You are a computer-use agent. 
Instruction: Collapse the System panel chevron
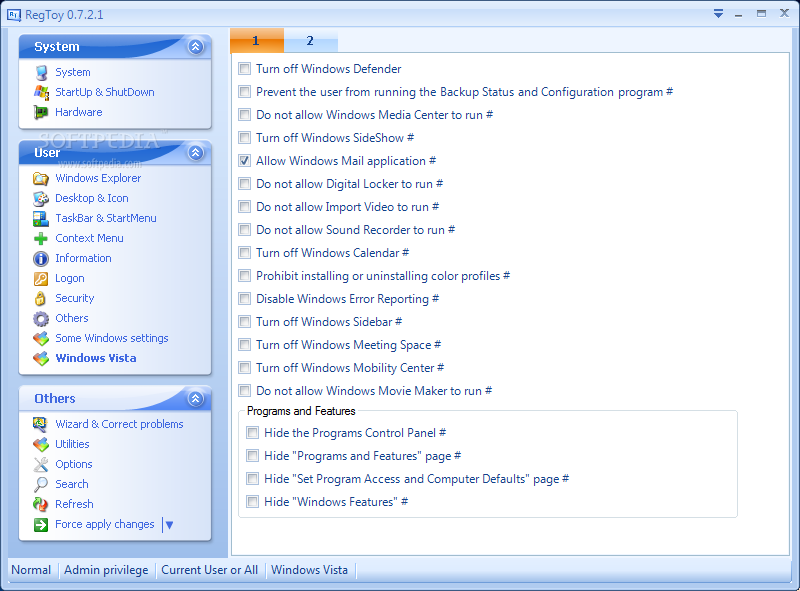coord(196,46)
